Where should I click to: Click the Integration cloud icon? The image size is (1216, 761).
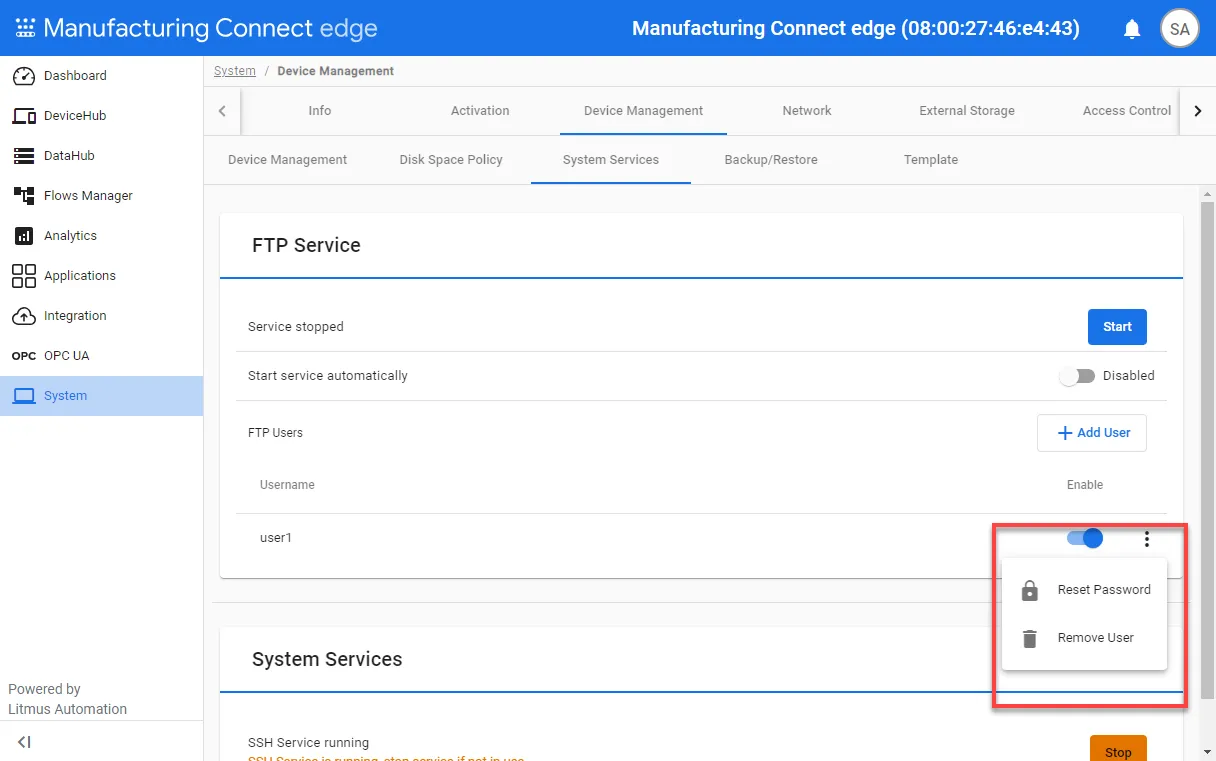tap(24, 316)
